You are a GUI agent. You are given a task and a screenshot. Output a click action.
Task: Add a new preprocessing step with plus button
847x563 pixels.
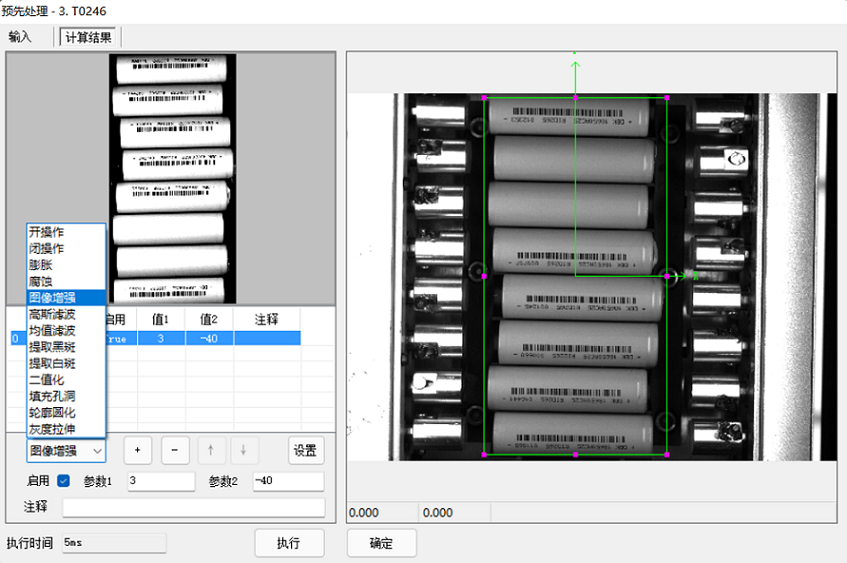click(x=138, y=450)
